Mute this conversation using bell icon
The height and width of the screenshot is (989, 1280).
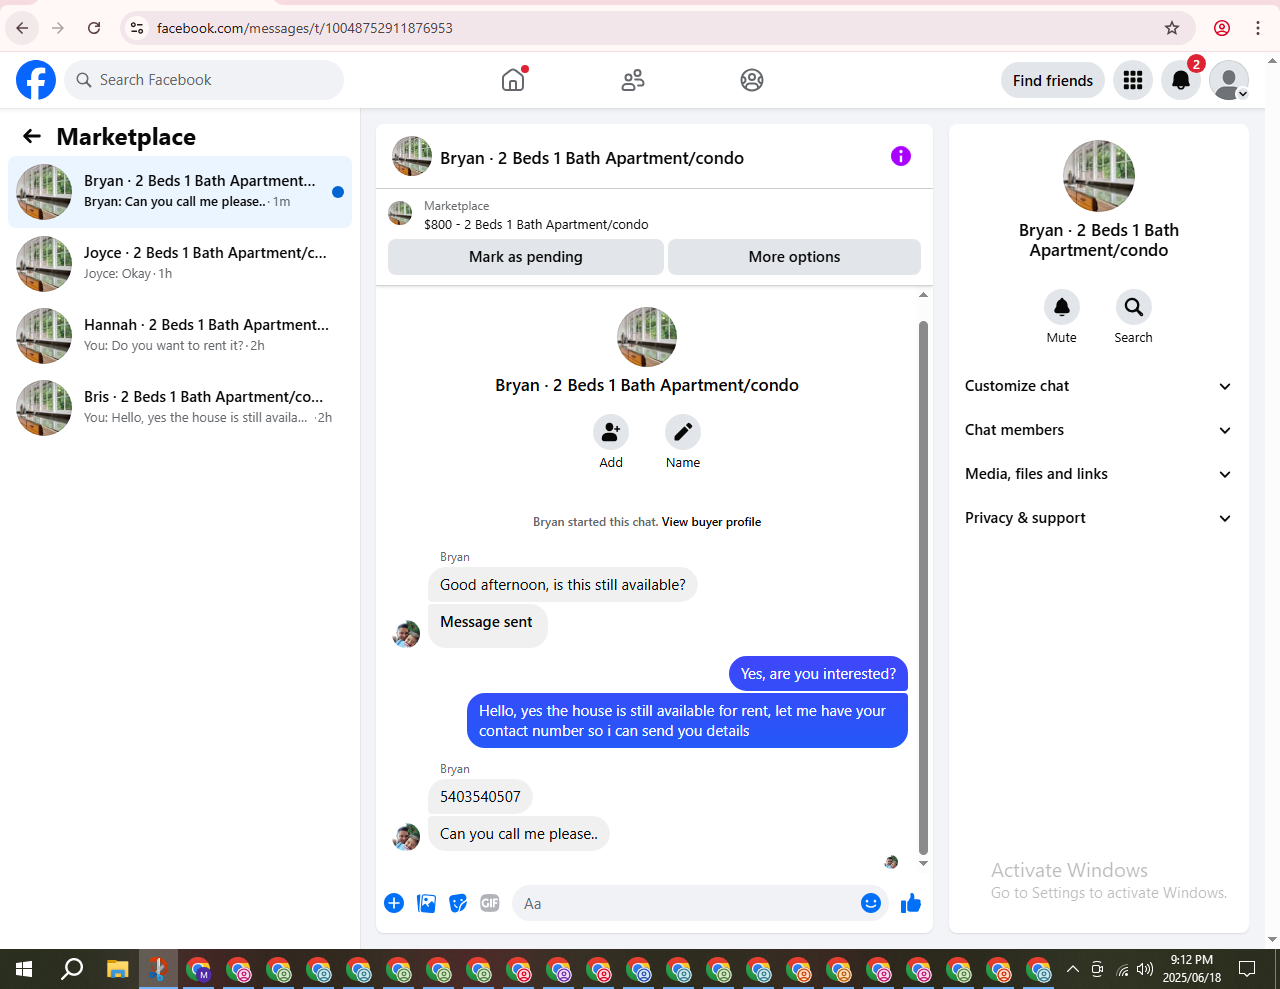pos(1062,307)
